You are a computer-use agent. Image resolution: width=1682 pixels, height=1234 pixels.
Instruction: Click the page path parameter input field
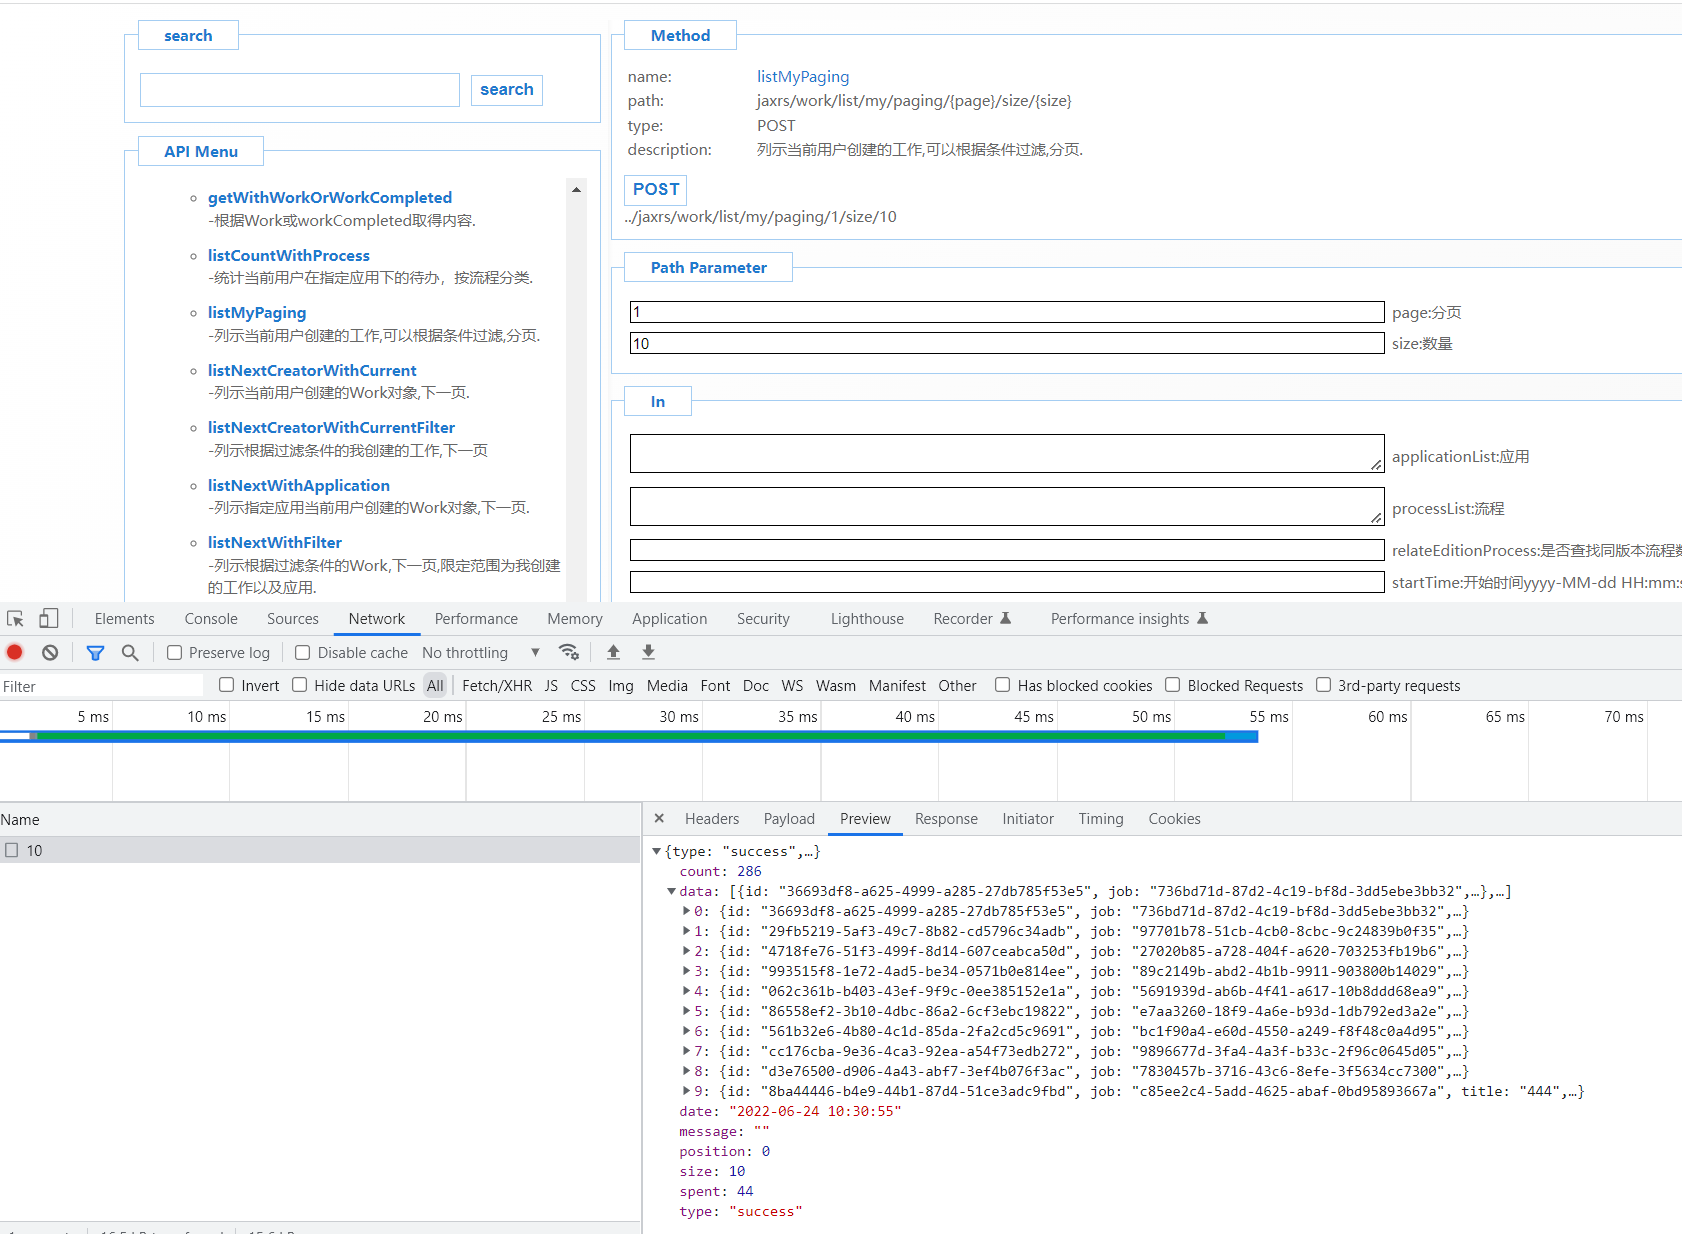tap(1006, 312)
